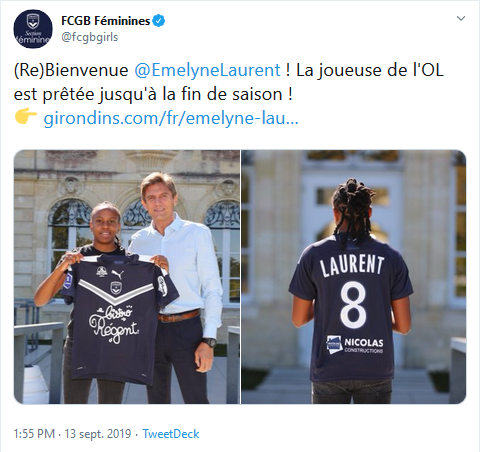Open left photo of jersey presentation
The image size is (480, 452).
click(x=127, y=277)
